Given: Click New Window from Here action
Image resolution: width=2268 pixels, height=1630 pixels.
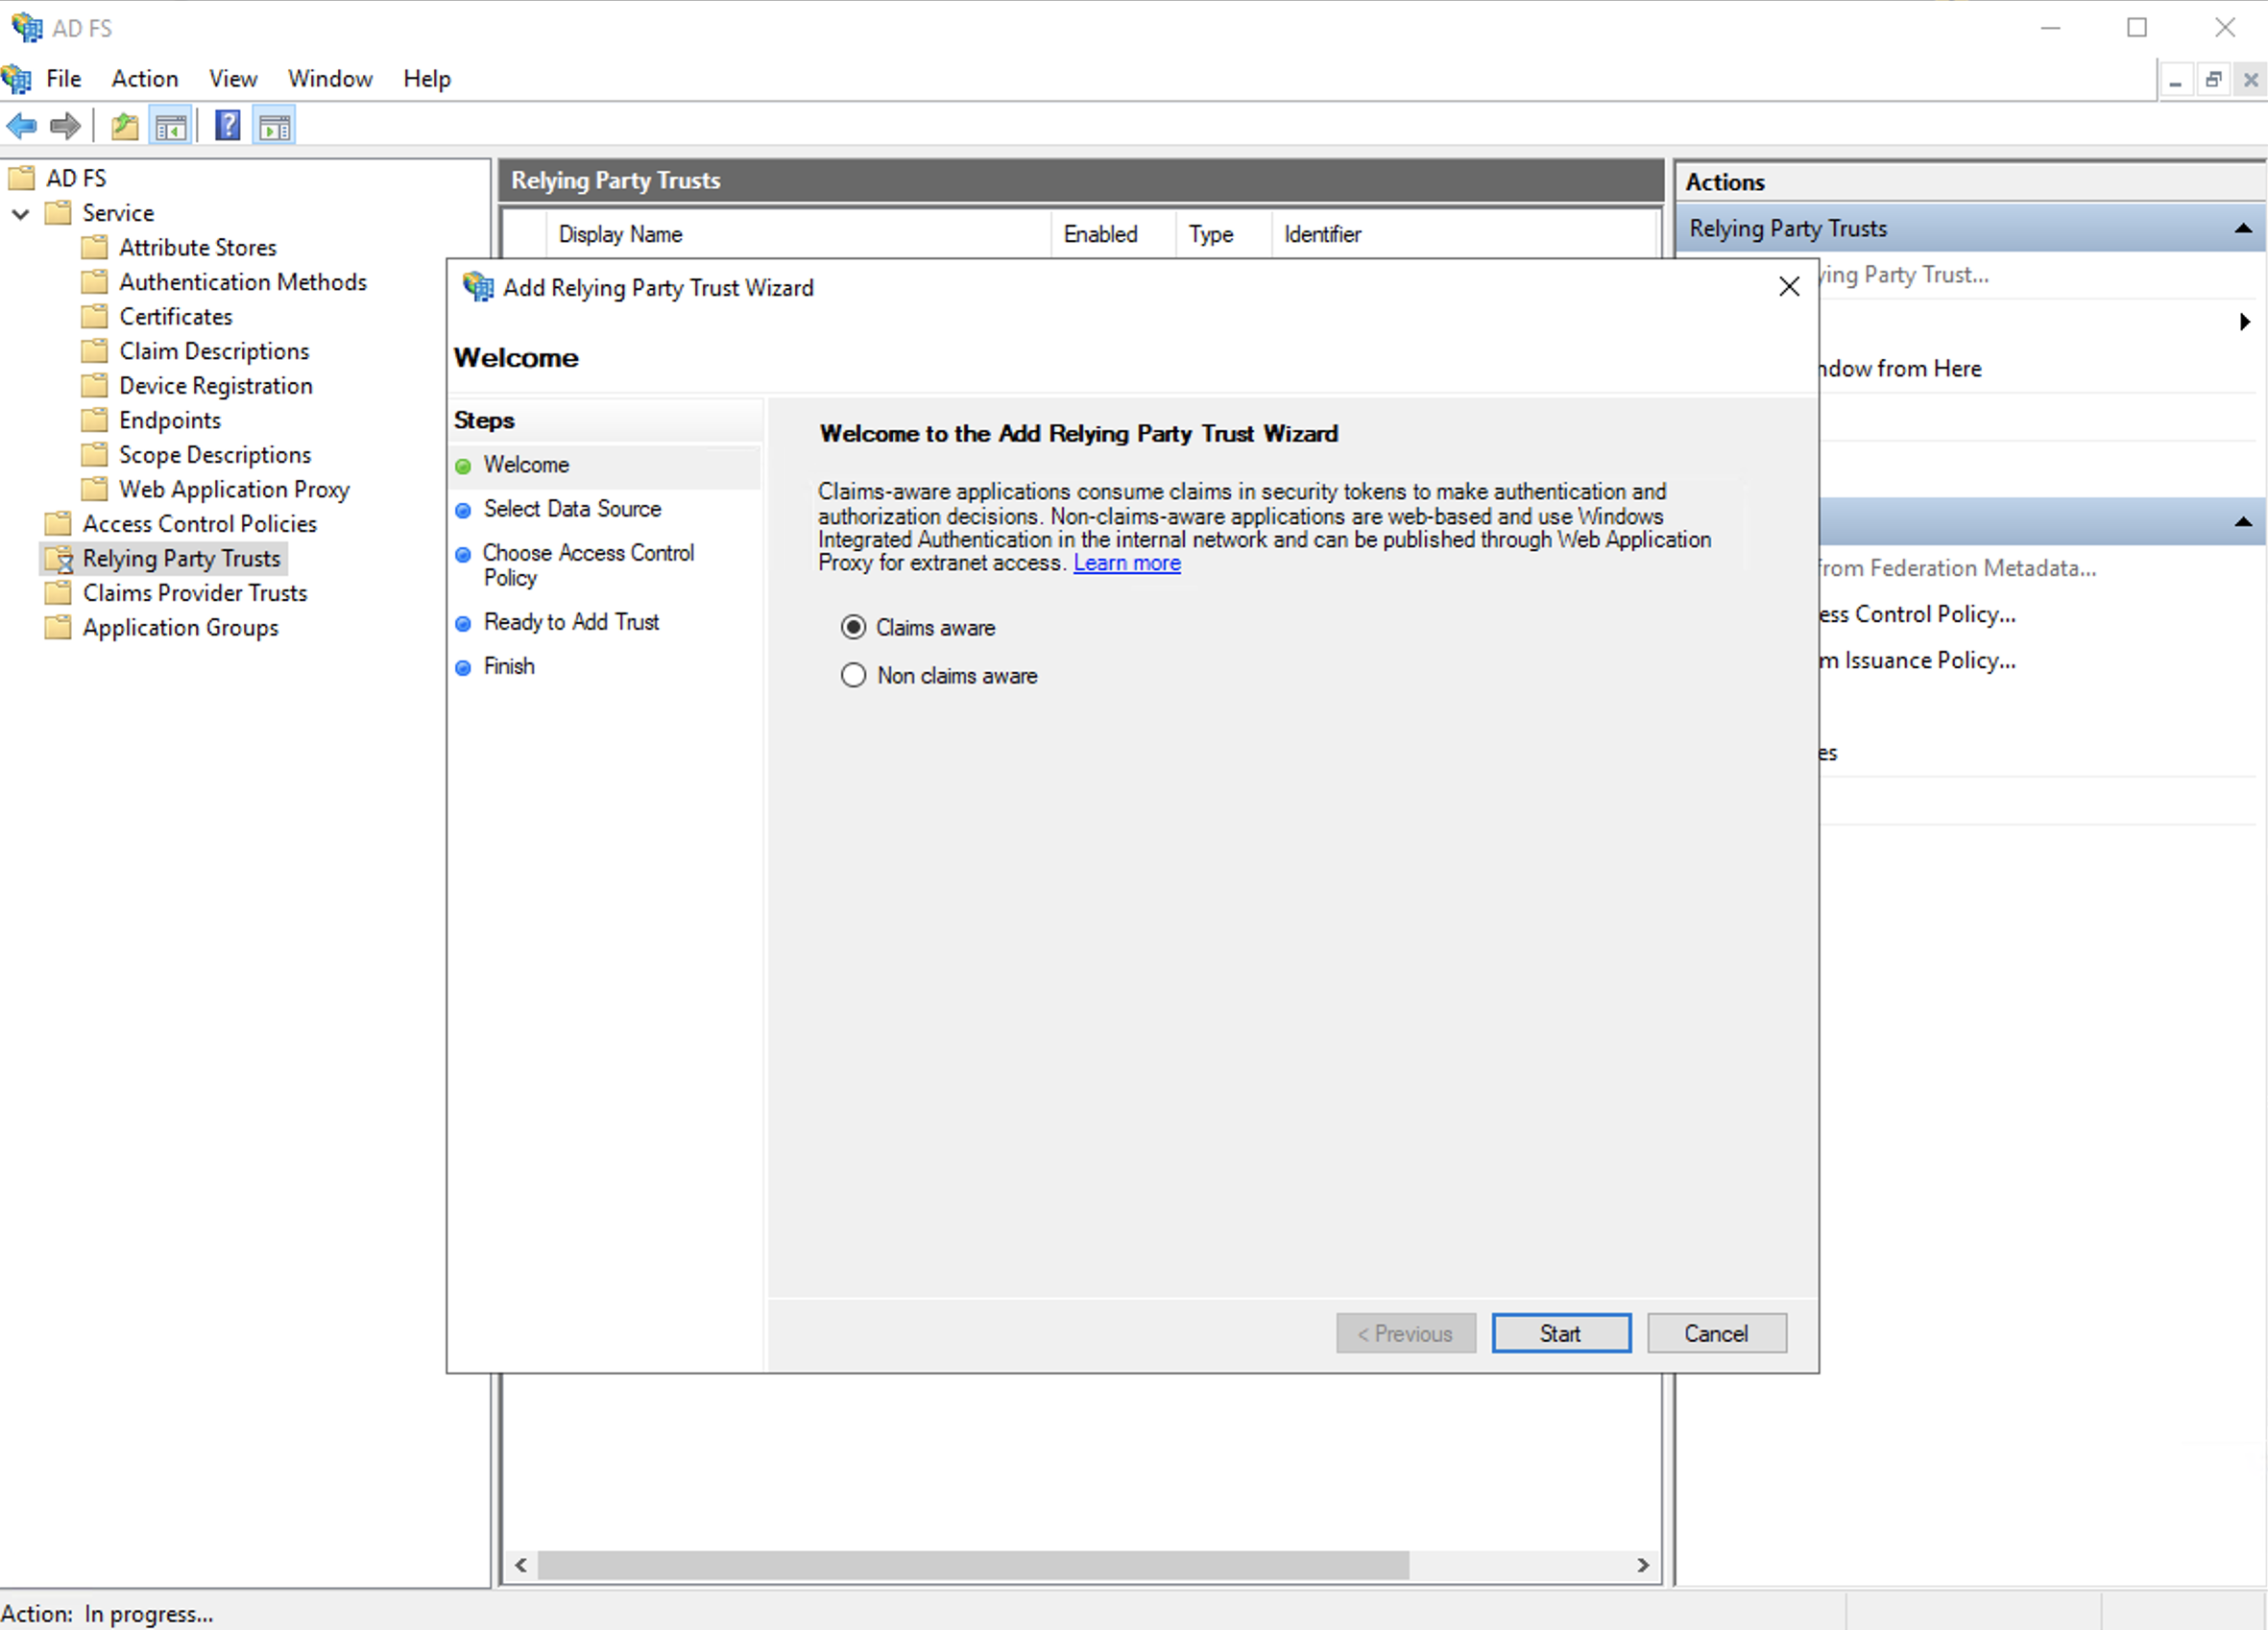Looking at the screenshot, I should 1900,368.
